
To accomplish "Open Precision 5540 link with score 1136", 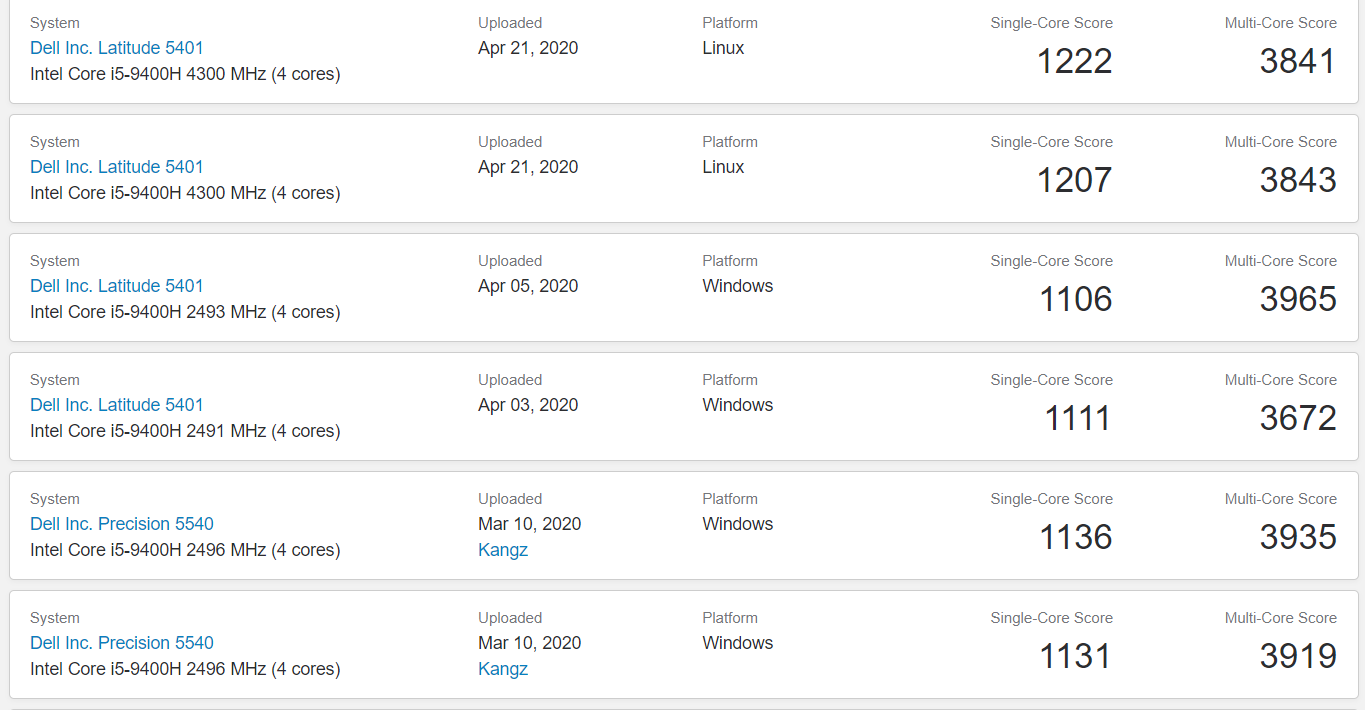I will point(122,524).
